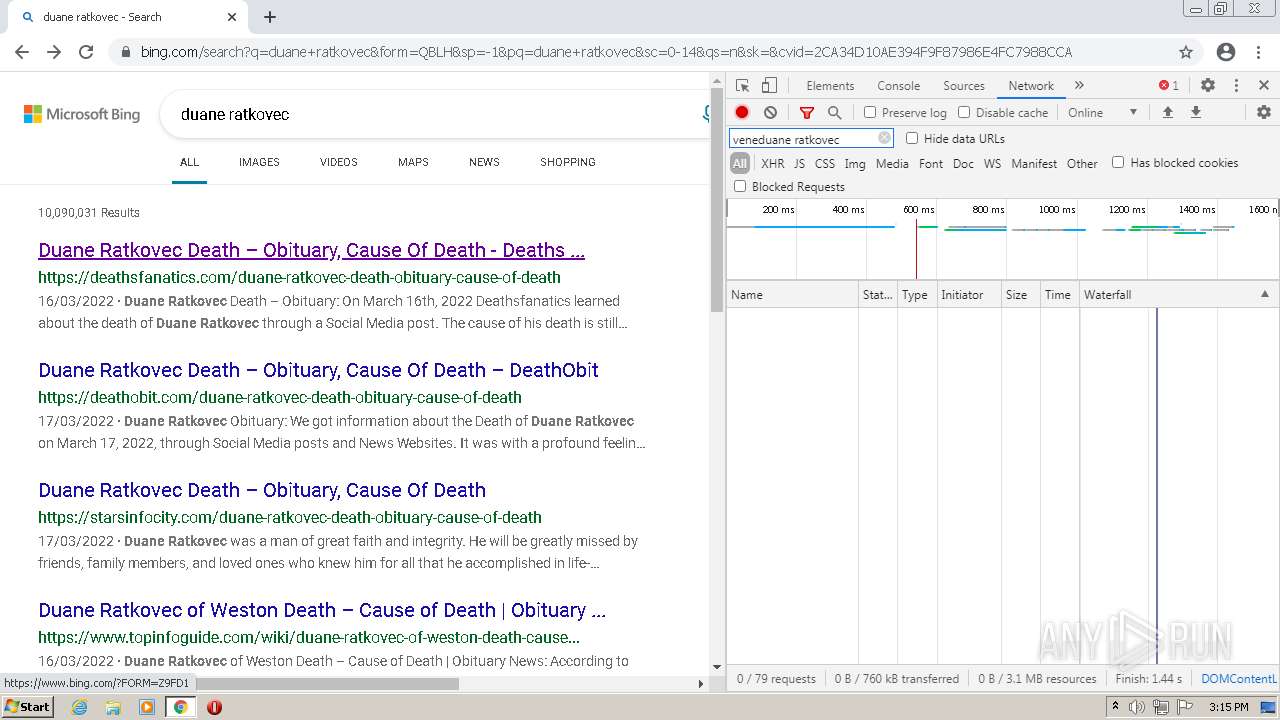Open the DeathObit search result link
Screen dimensions: 1280x720
[x=318, y=370]
